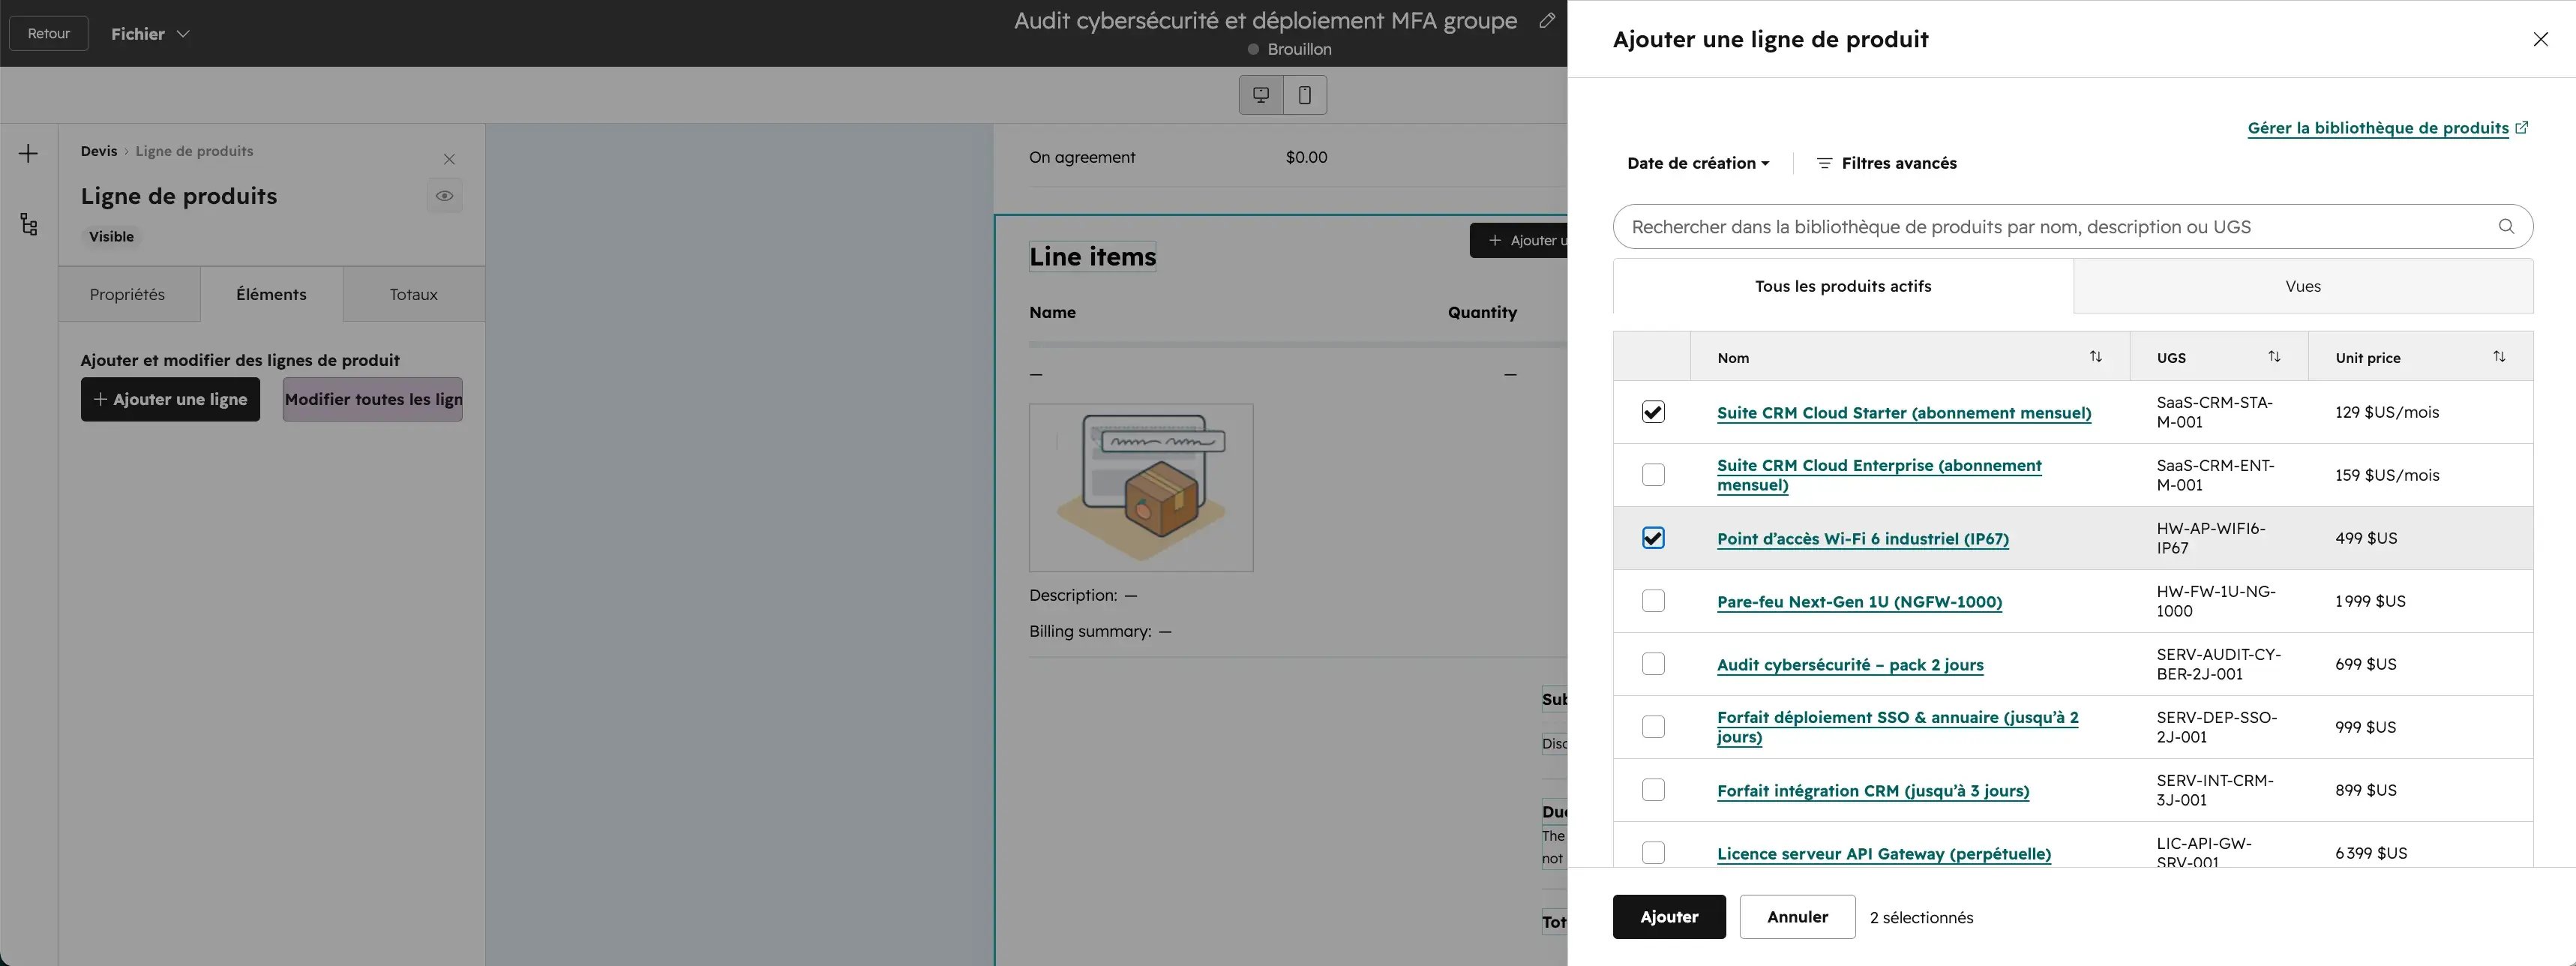
Task: Switch to mobile preview mode
Action: click(1305, 95)
